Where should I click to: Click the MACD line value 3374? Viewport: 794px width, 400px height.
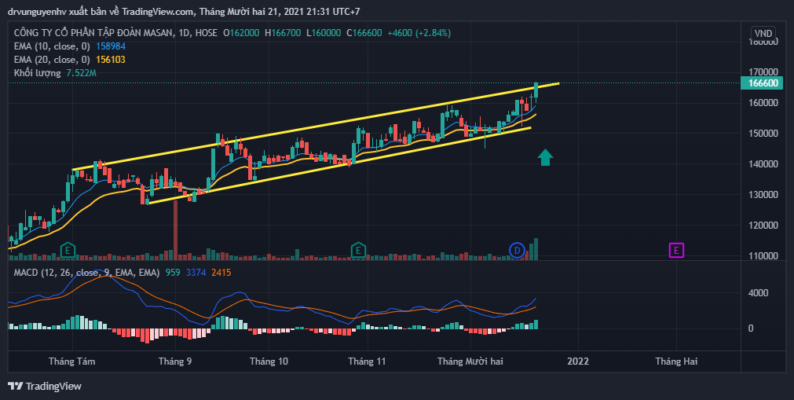tap(196, 272)
